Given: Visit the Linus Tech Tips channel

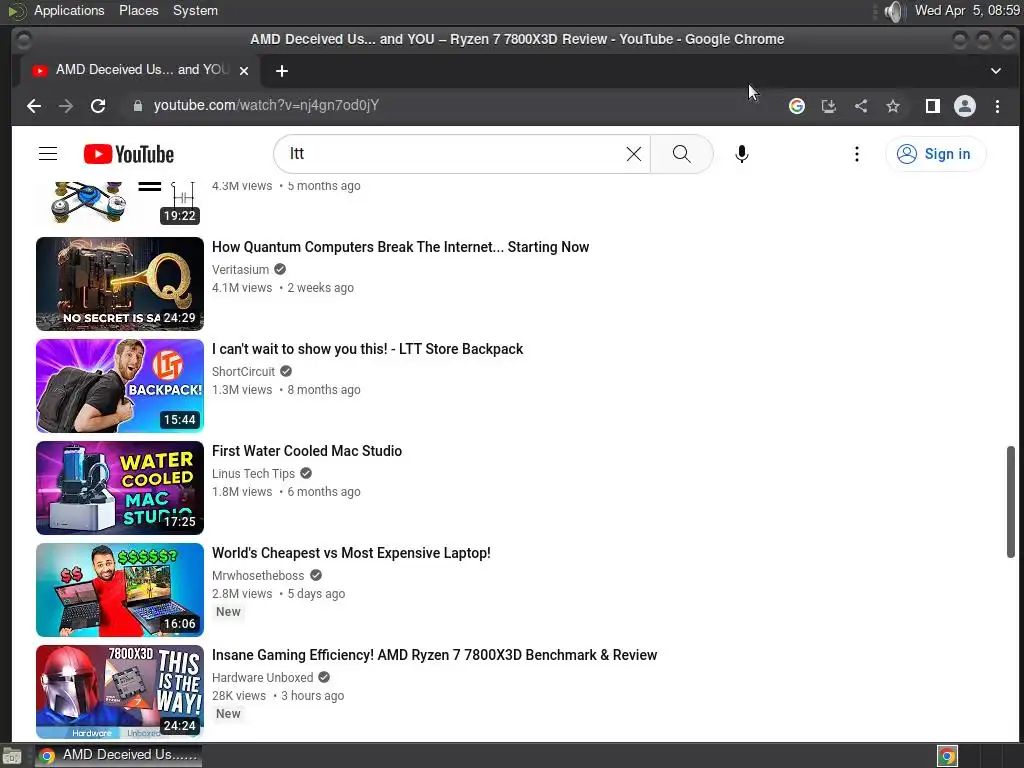Looking at the screenshot, I should click(253, 473).
